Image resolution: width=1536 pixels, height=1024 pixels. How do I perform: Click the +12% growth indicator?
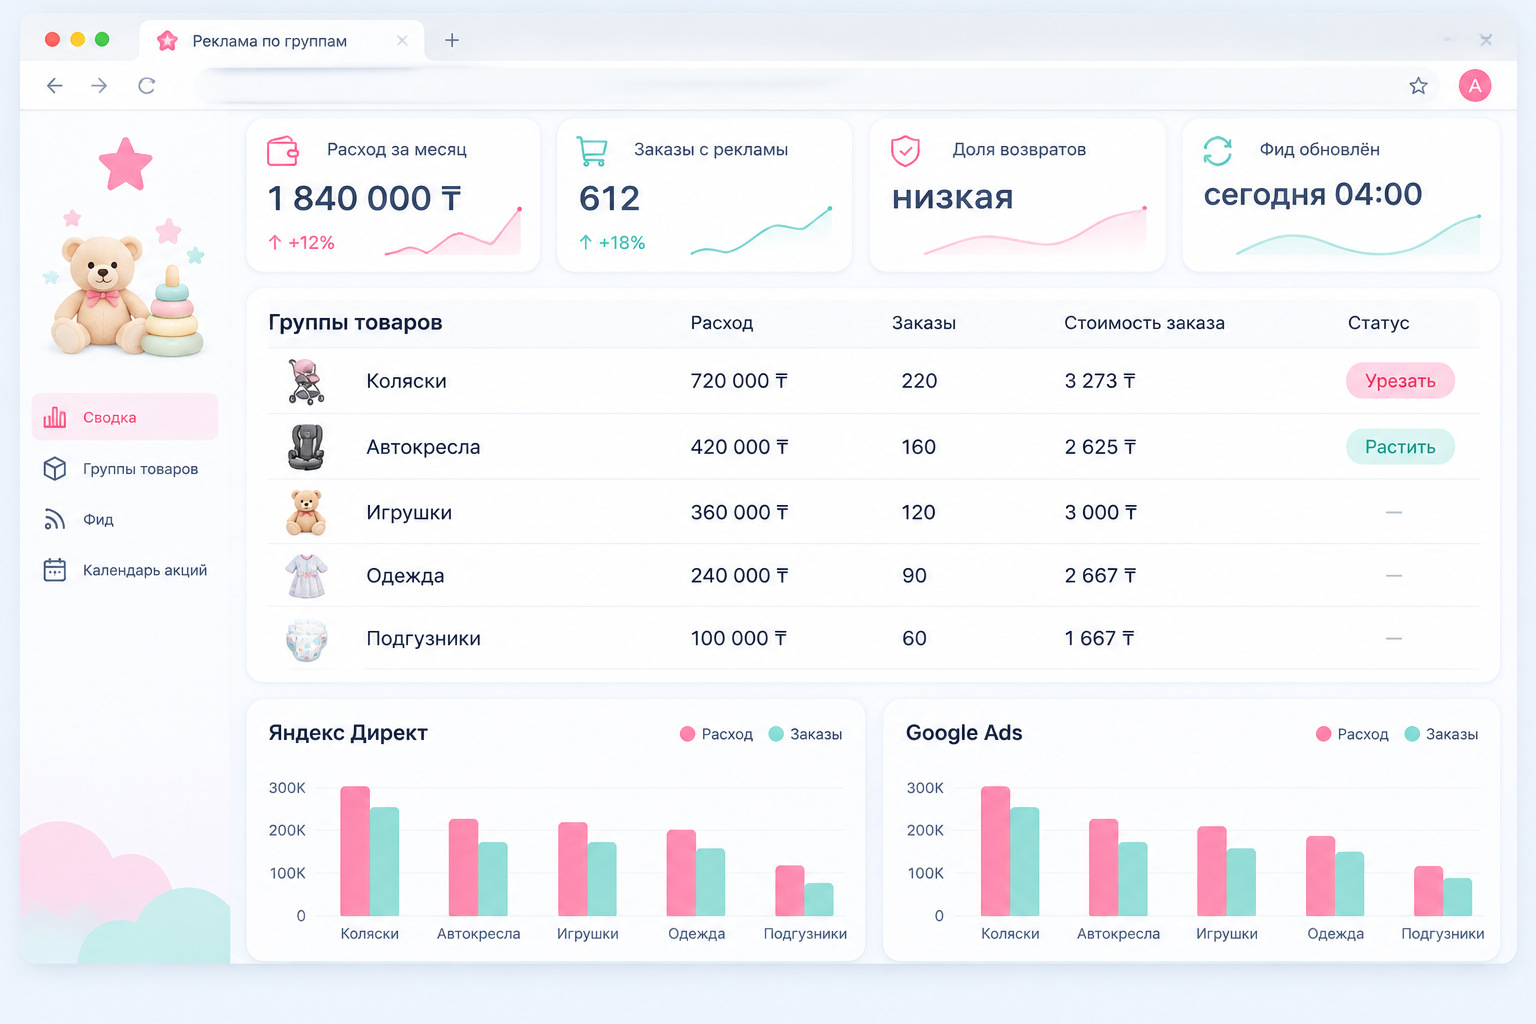click(301, 243)
